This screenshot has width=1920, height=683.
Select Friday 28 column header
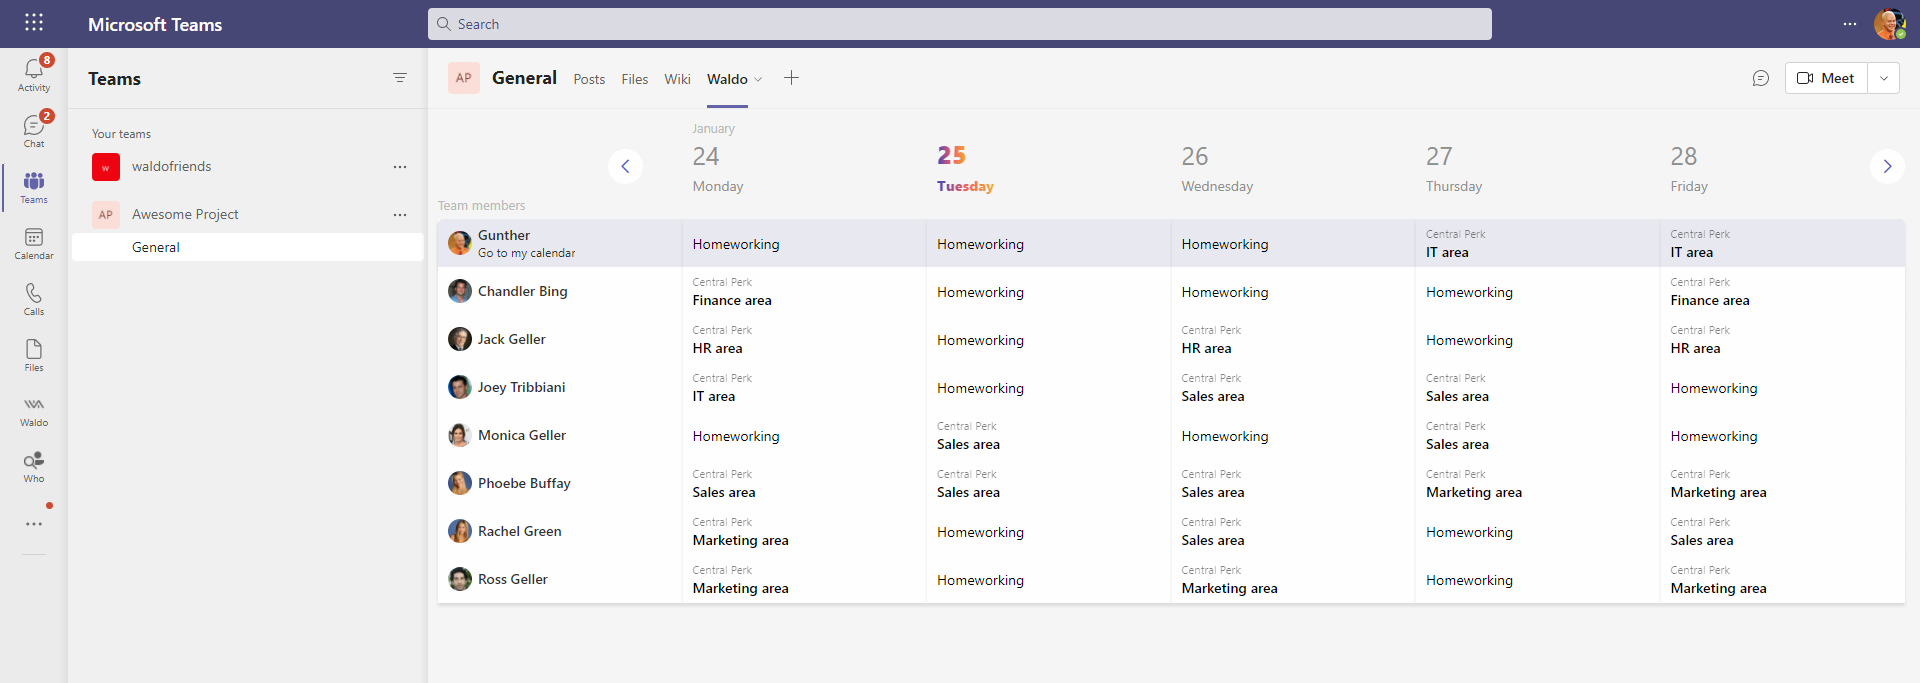[x=1689, y=168]
